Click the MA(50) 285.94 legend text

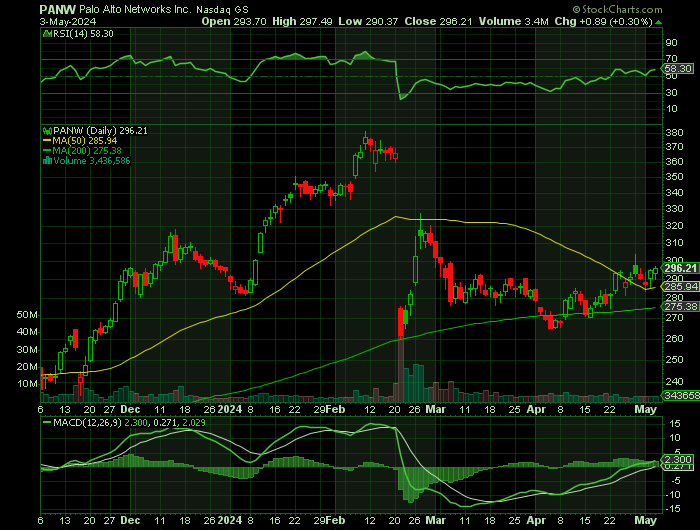[x=85, y=141]
